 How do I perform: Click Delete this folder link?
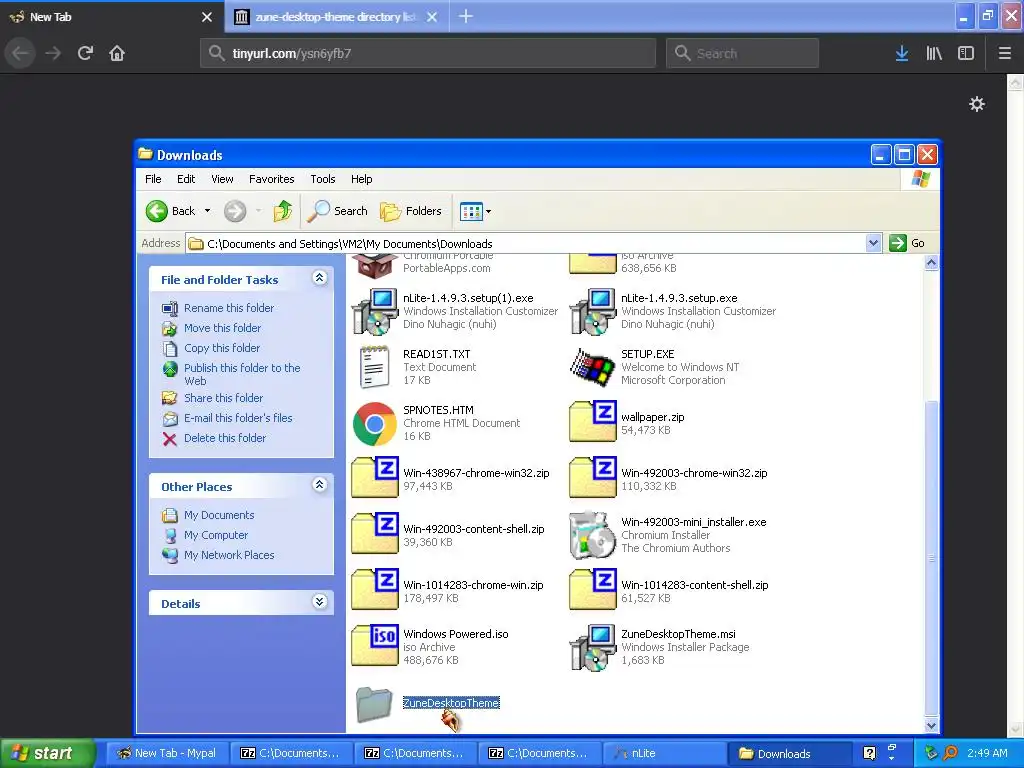[x=225, y=438]
